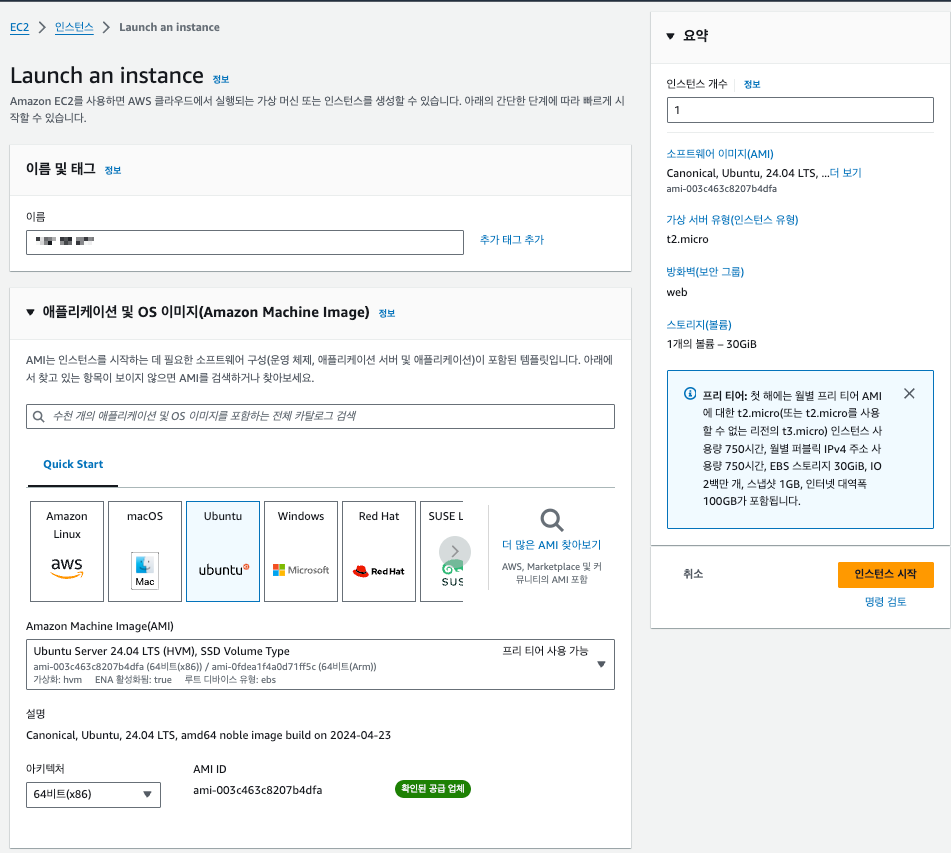The image size is (951, 853).
Task: Switch to the Quick Start tab
Action: pyautogui.click(x=73, y=464)
